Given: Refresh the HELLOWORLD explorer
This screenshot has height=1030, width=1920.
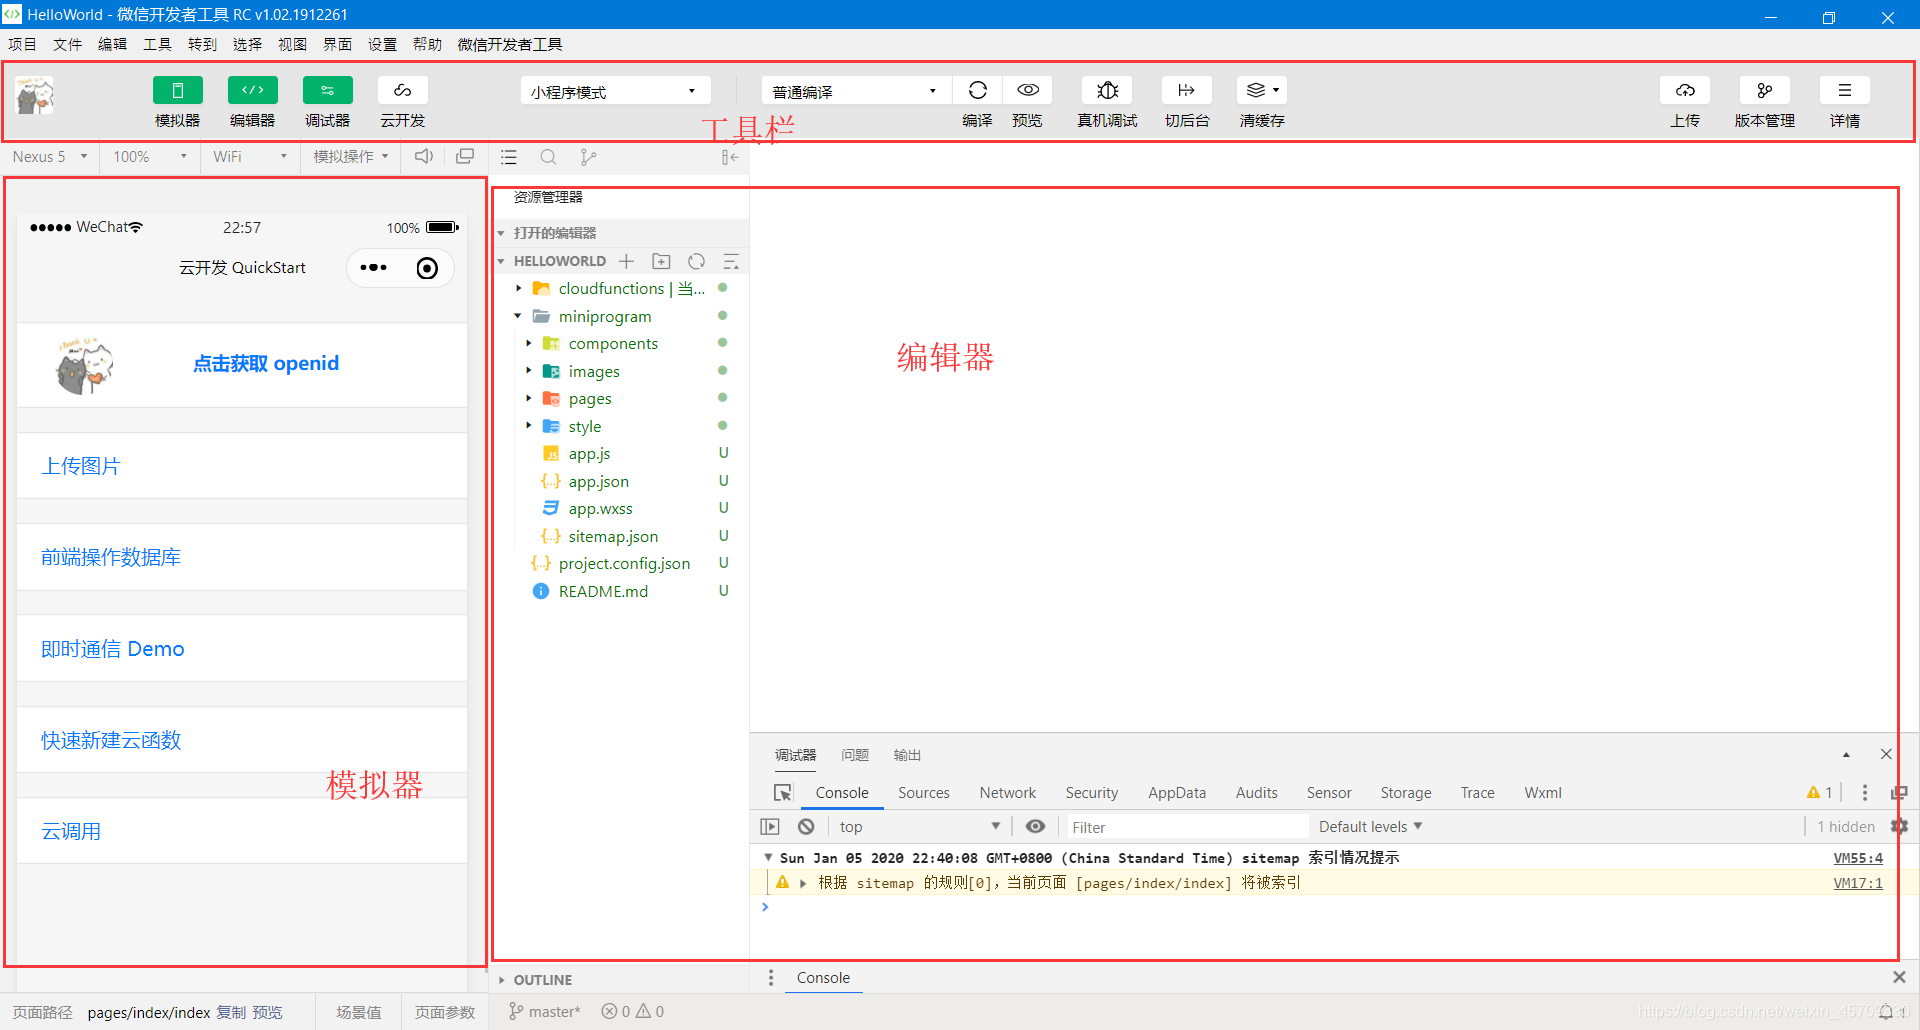Looking at the screenshot, I should pyautogui.click(x=696, y=261).
